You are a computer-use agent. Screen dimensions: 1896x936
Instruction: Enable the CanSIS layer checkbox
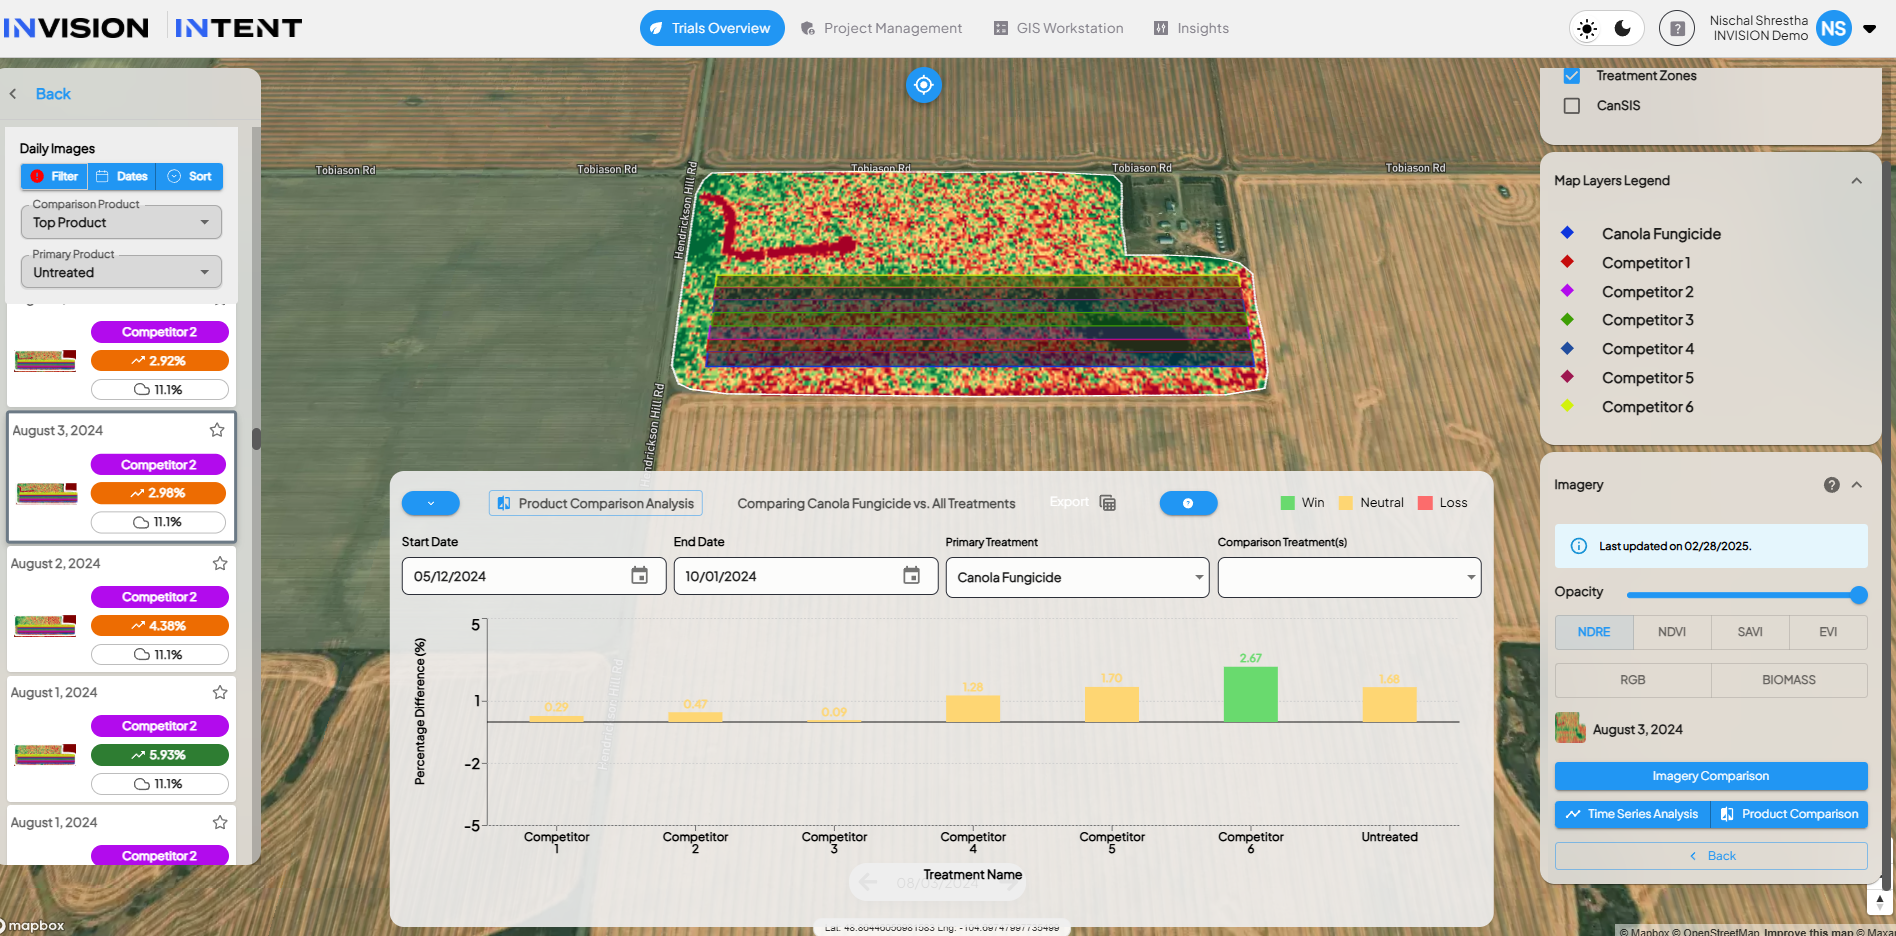[x=1572, y=106]
